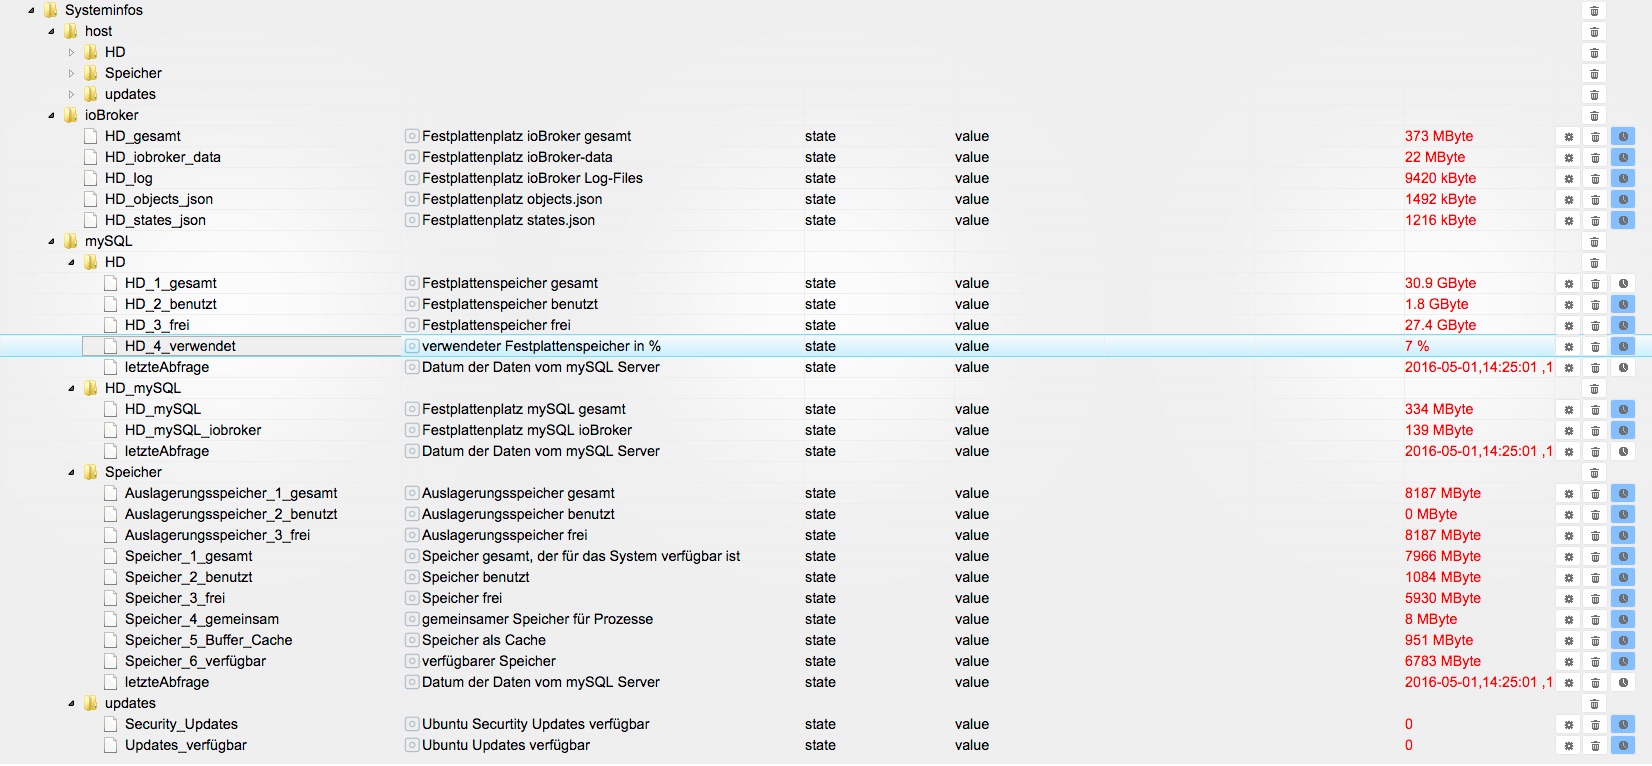Expand the updates folder under host
Viewport: 1652px width, 766px height.
point(71,95)
